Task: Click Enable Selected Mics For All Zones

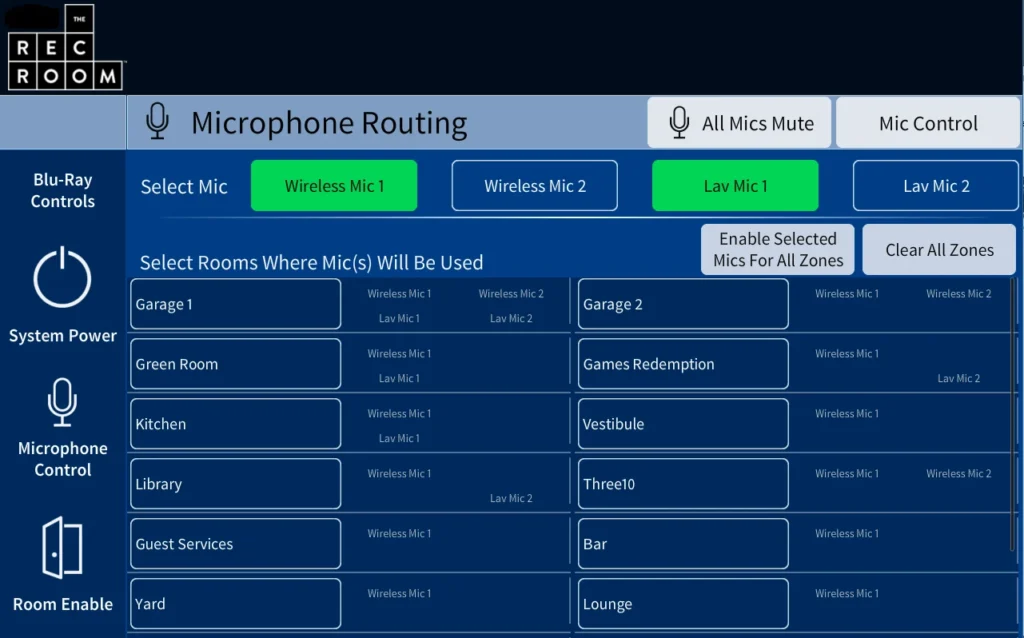Action: point(777,249)
